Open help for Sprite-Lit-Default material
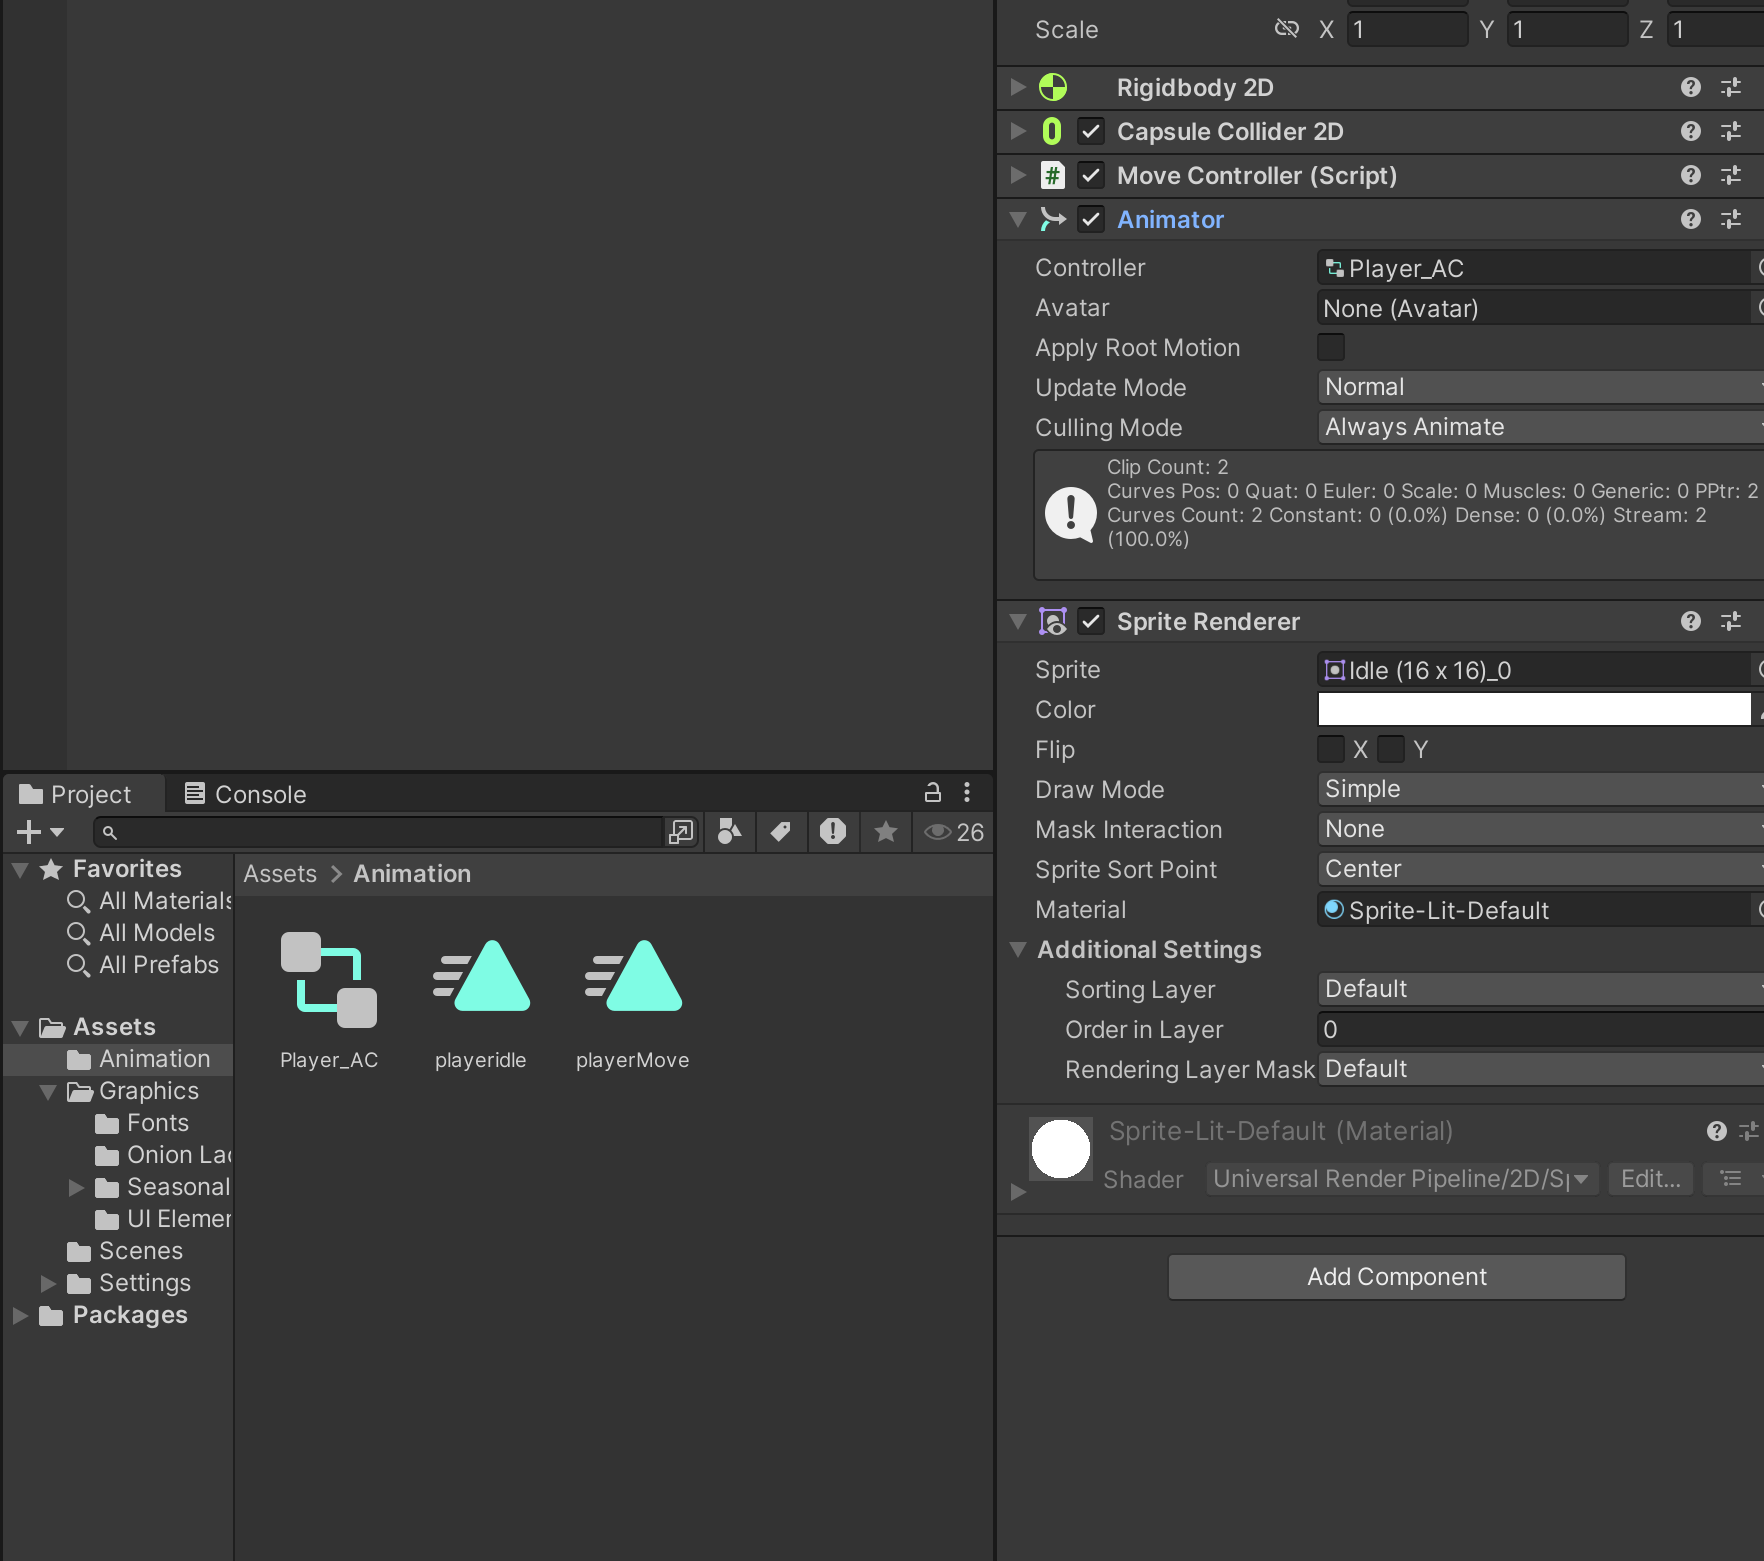This screenshot has width=1764, height=1561. point(1716,1131)
